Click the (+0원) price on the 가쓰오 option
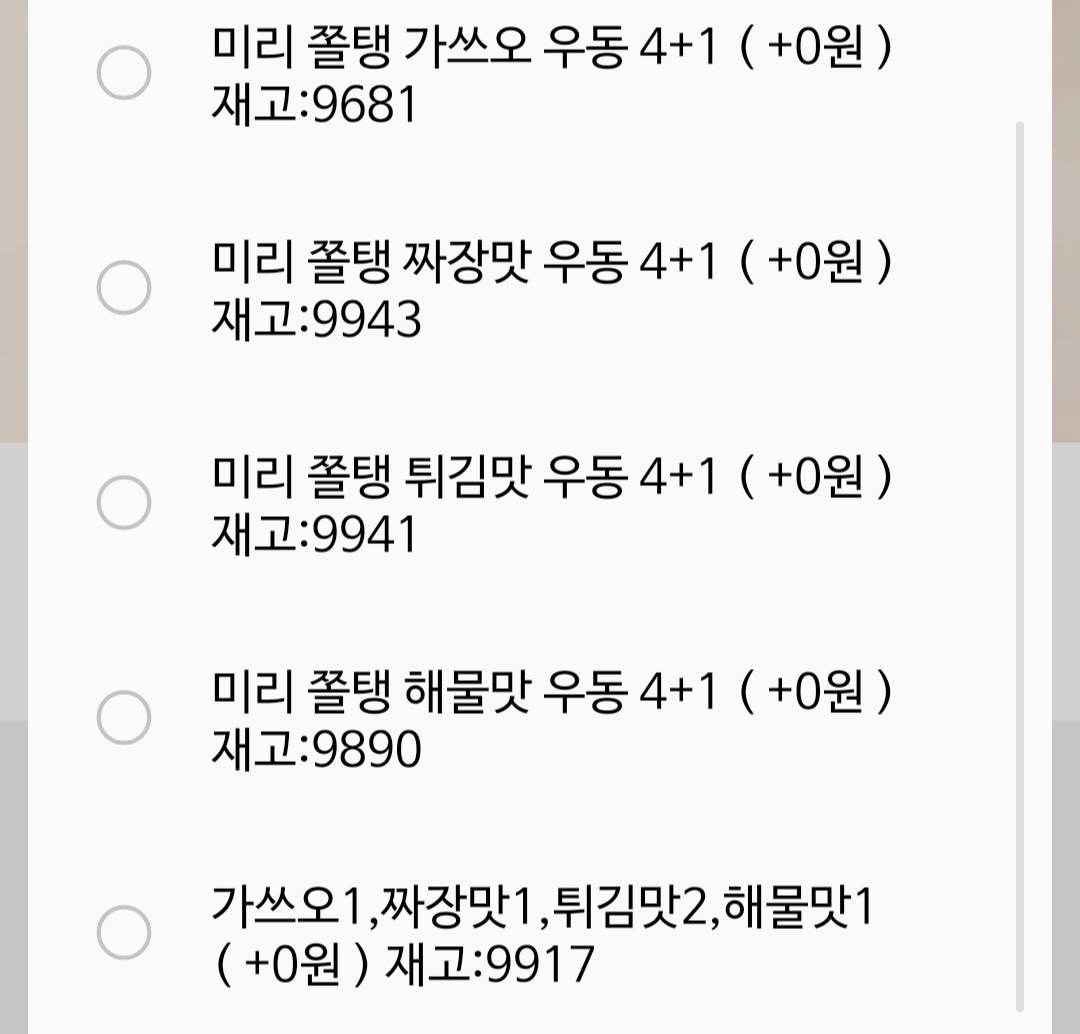The height and width of the screenshot is (1034, 1080). 815,50
